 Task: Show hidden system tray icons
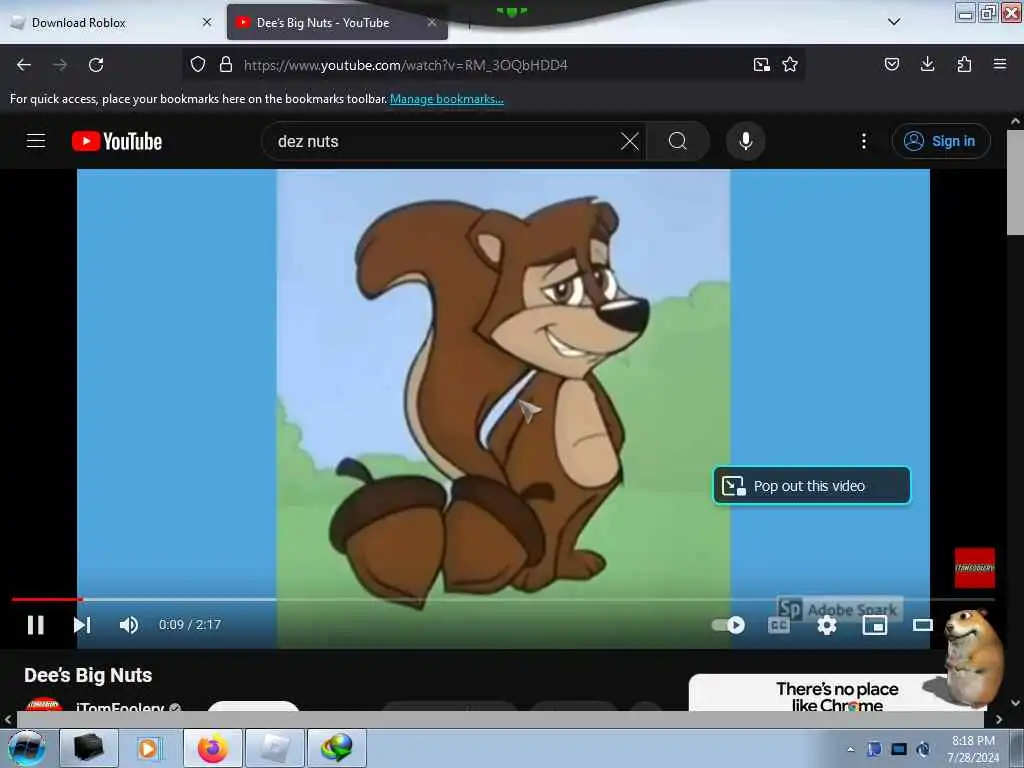pyautogui.click(x=850, y=749)
